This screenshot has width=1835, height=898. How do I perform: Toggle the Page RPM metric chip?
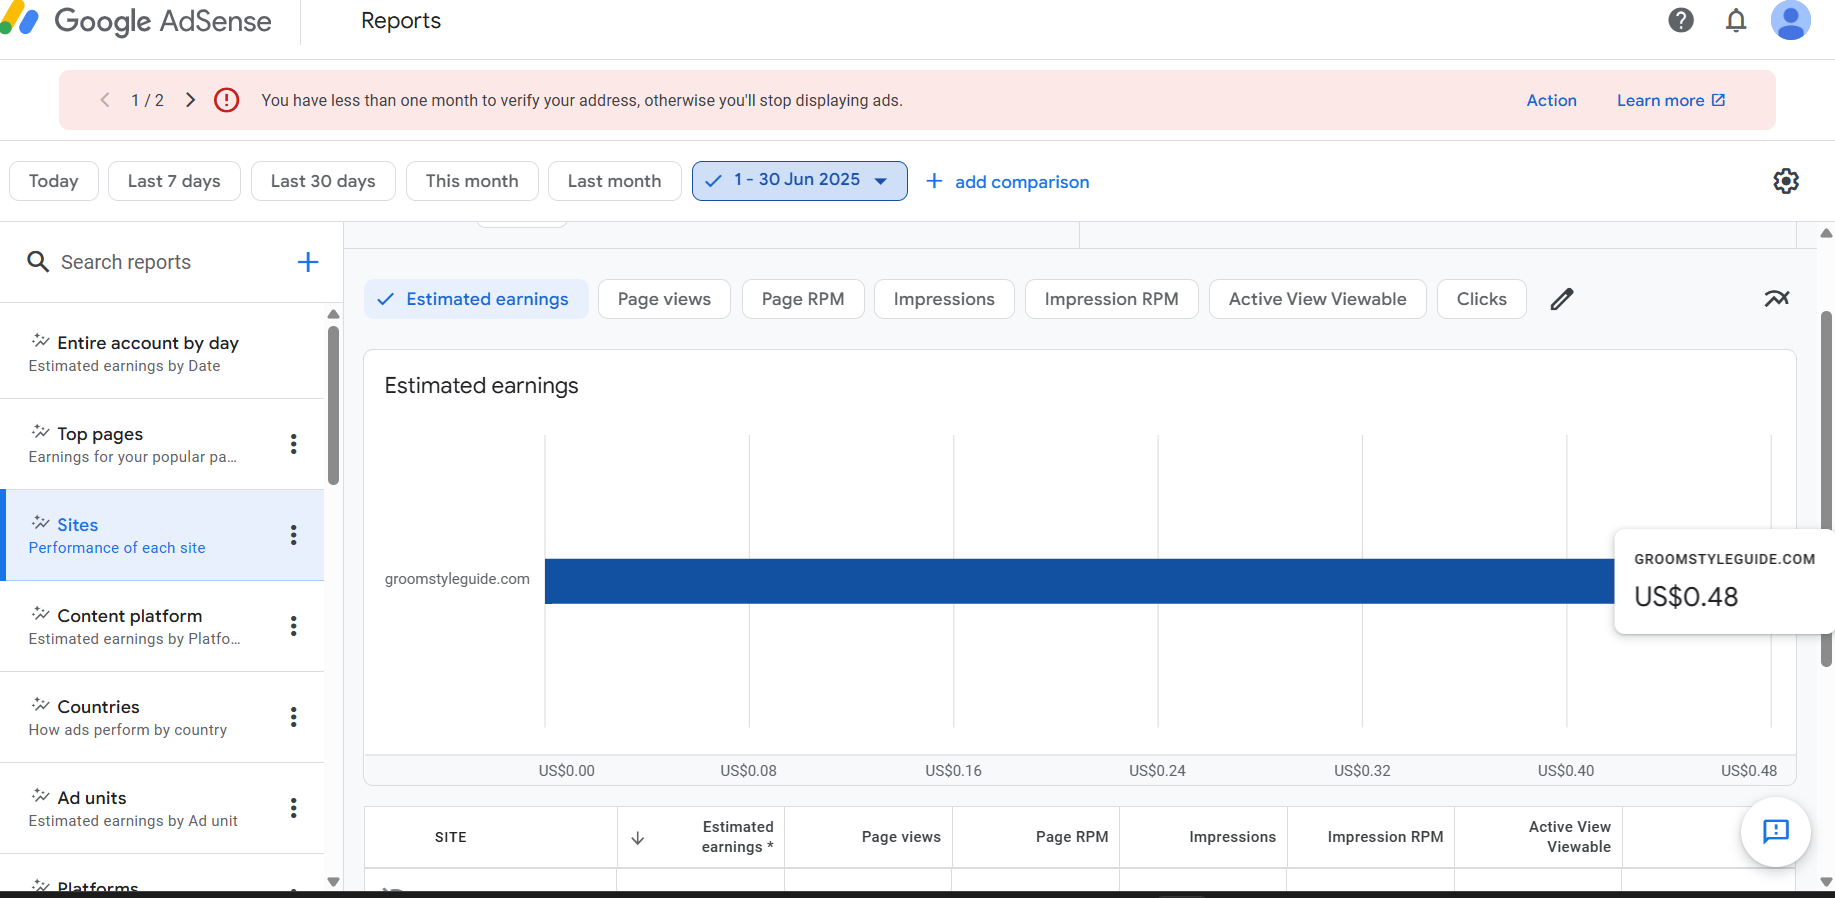click(803, 299)
